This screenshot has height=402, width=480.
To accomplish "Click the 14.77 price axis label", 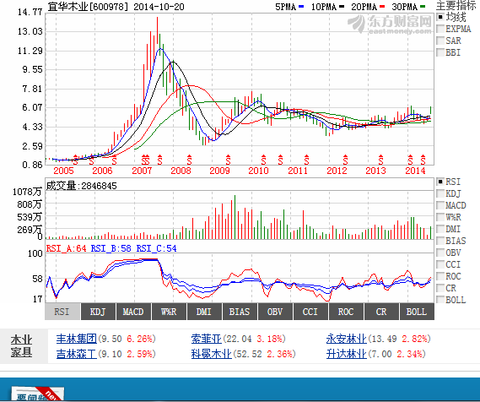I will coord(30,12).
